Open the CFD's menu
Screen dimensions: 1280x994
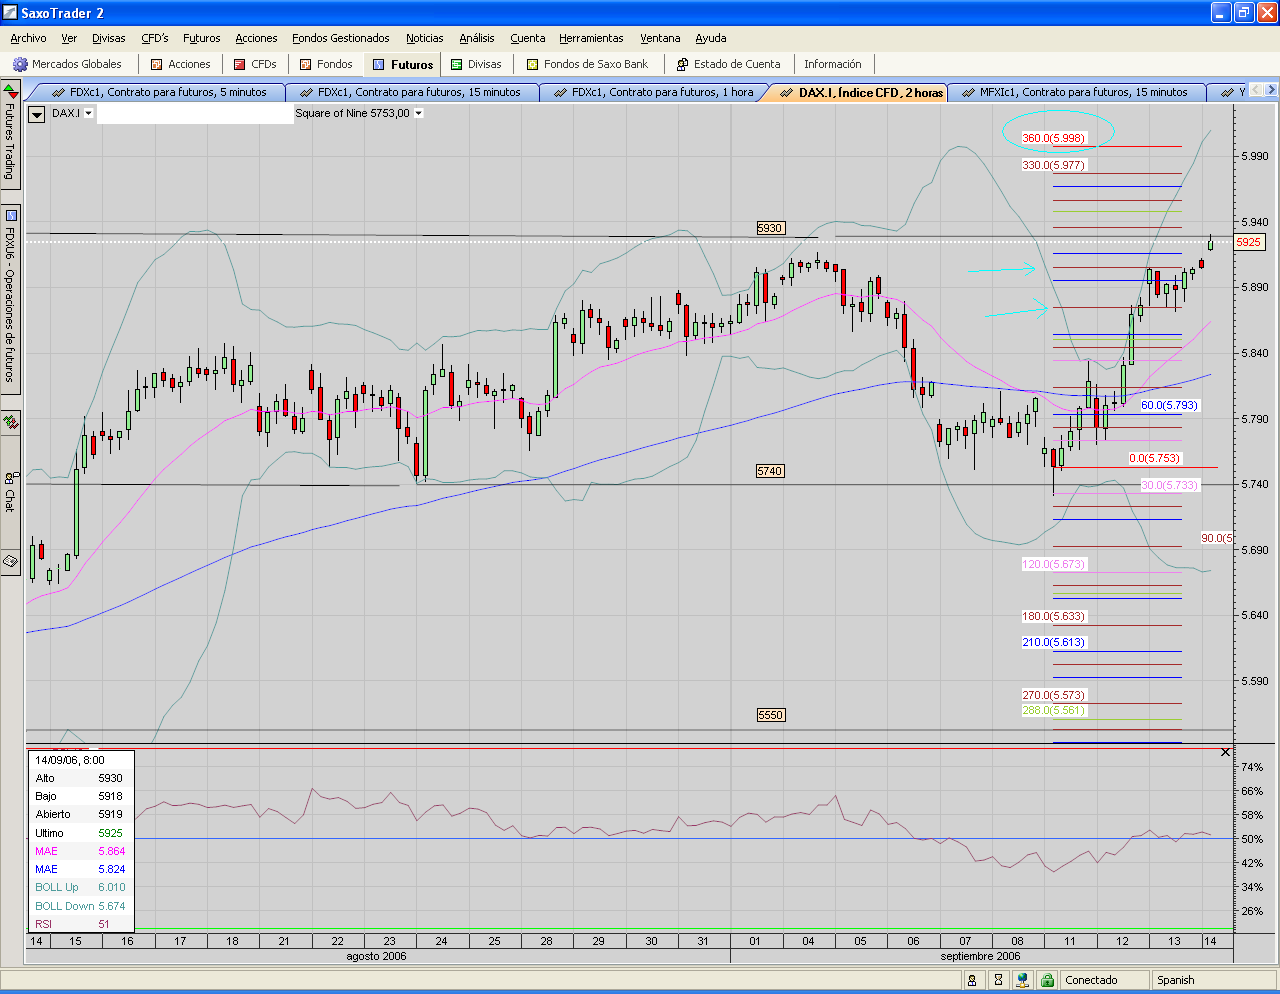pos(155,38)
